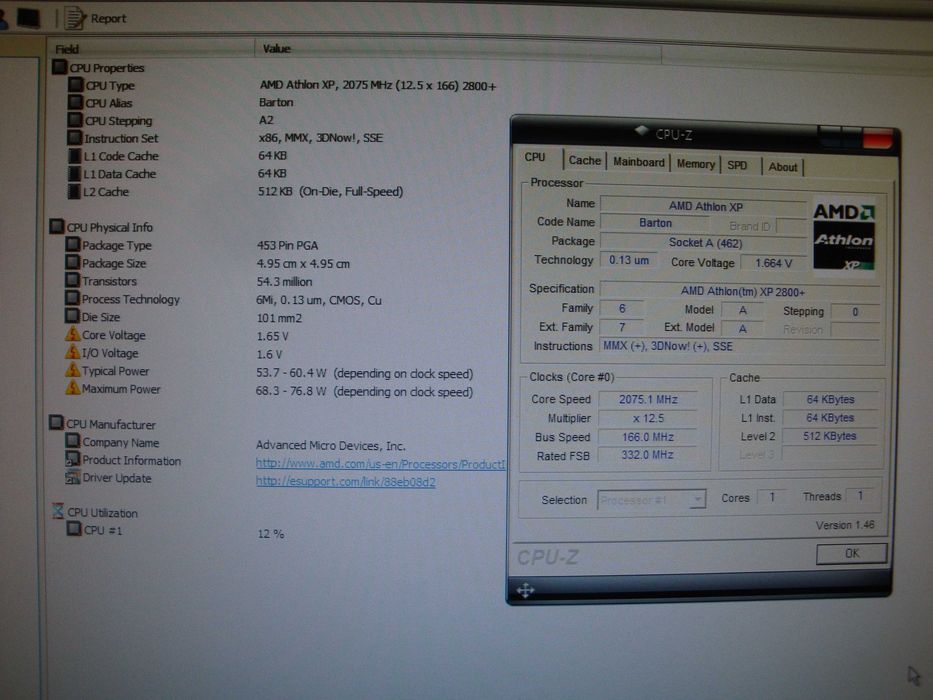933x700 pixels.
Task: Click the Die Size row icon
Action: click(73, 316)
